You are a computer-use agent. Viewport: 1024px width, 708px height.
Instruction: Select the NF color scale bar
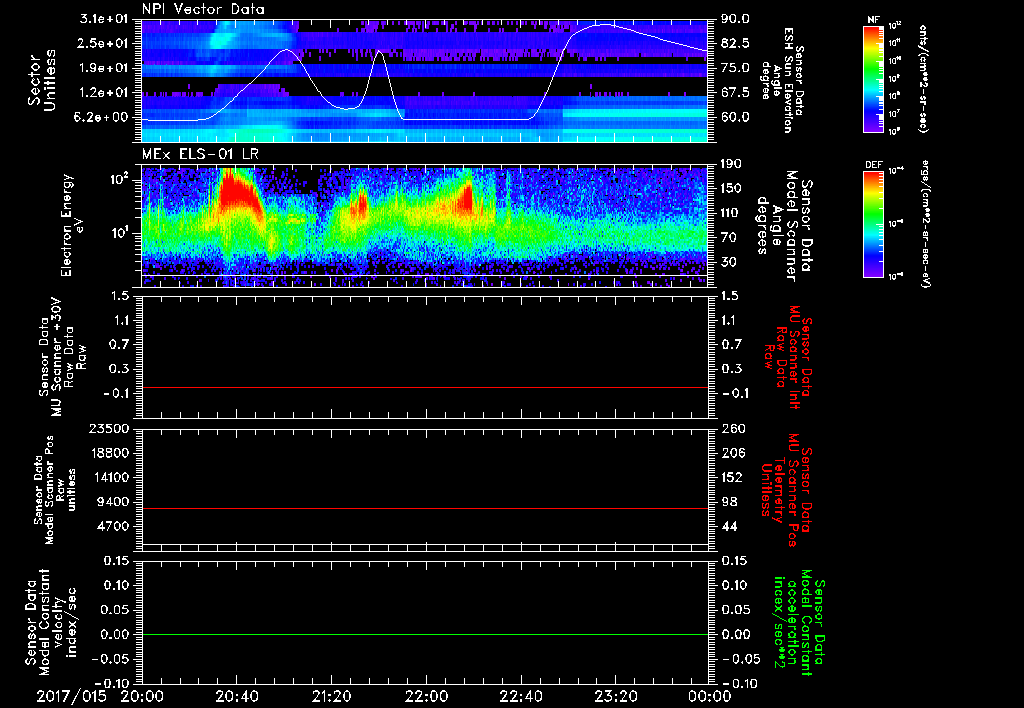(x=874, y=78)
